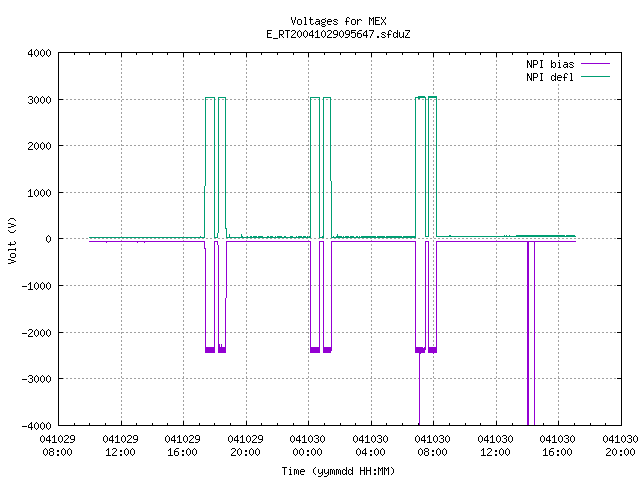Click the -3000 y-axis tick label
The width and height of the screenshot is (640, 480).
coord(36,379)
